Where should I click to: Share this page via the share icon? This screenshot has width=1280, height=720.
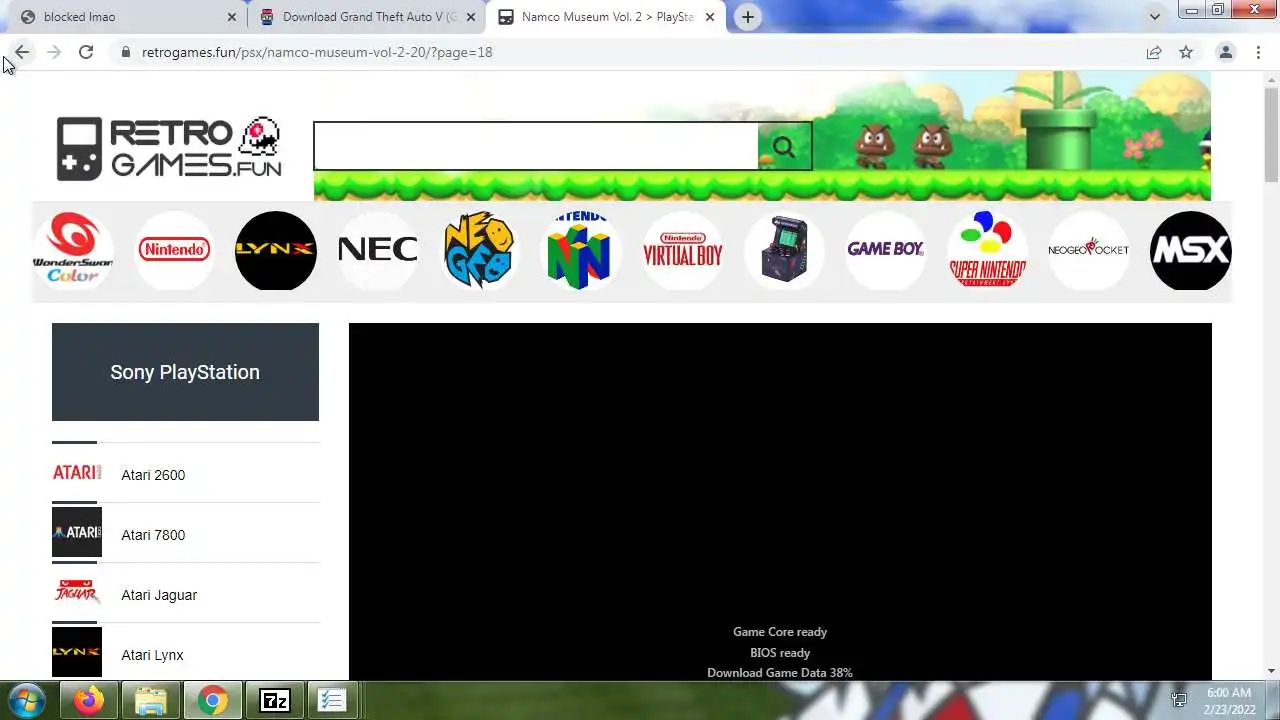pyautogui.click(x=1154, y=52)
